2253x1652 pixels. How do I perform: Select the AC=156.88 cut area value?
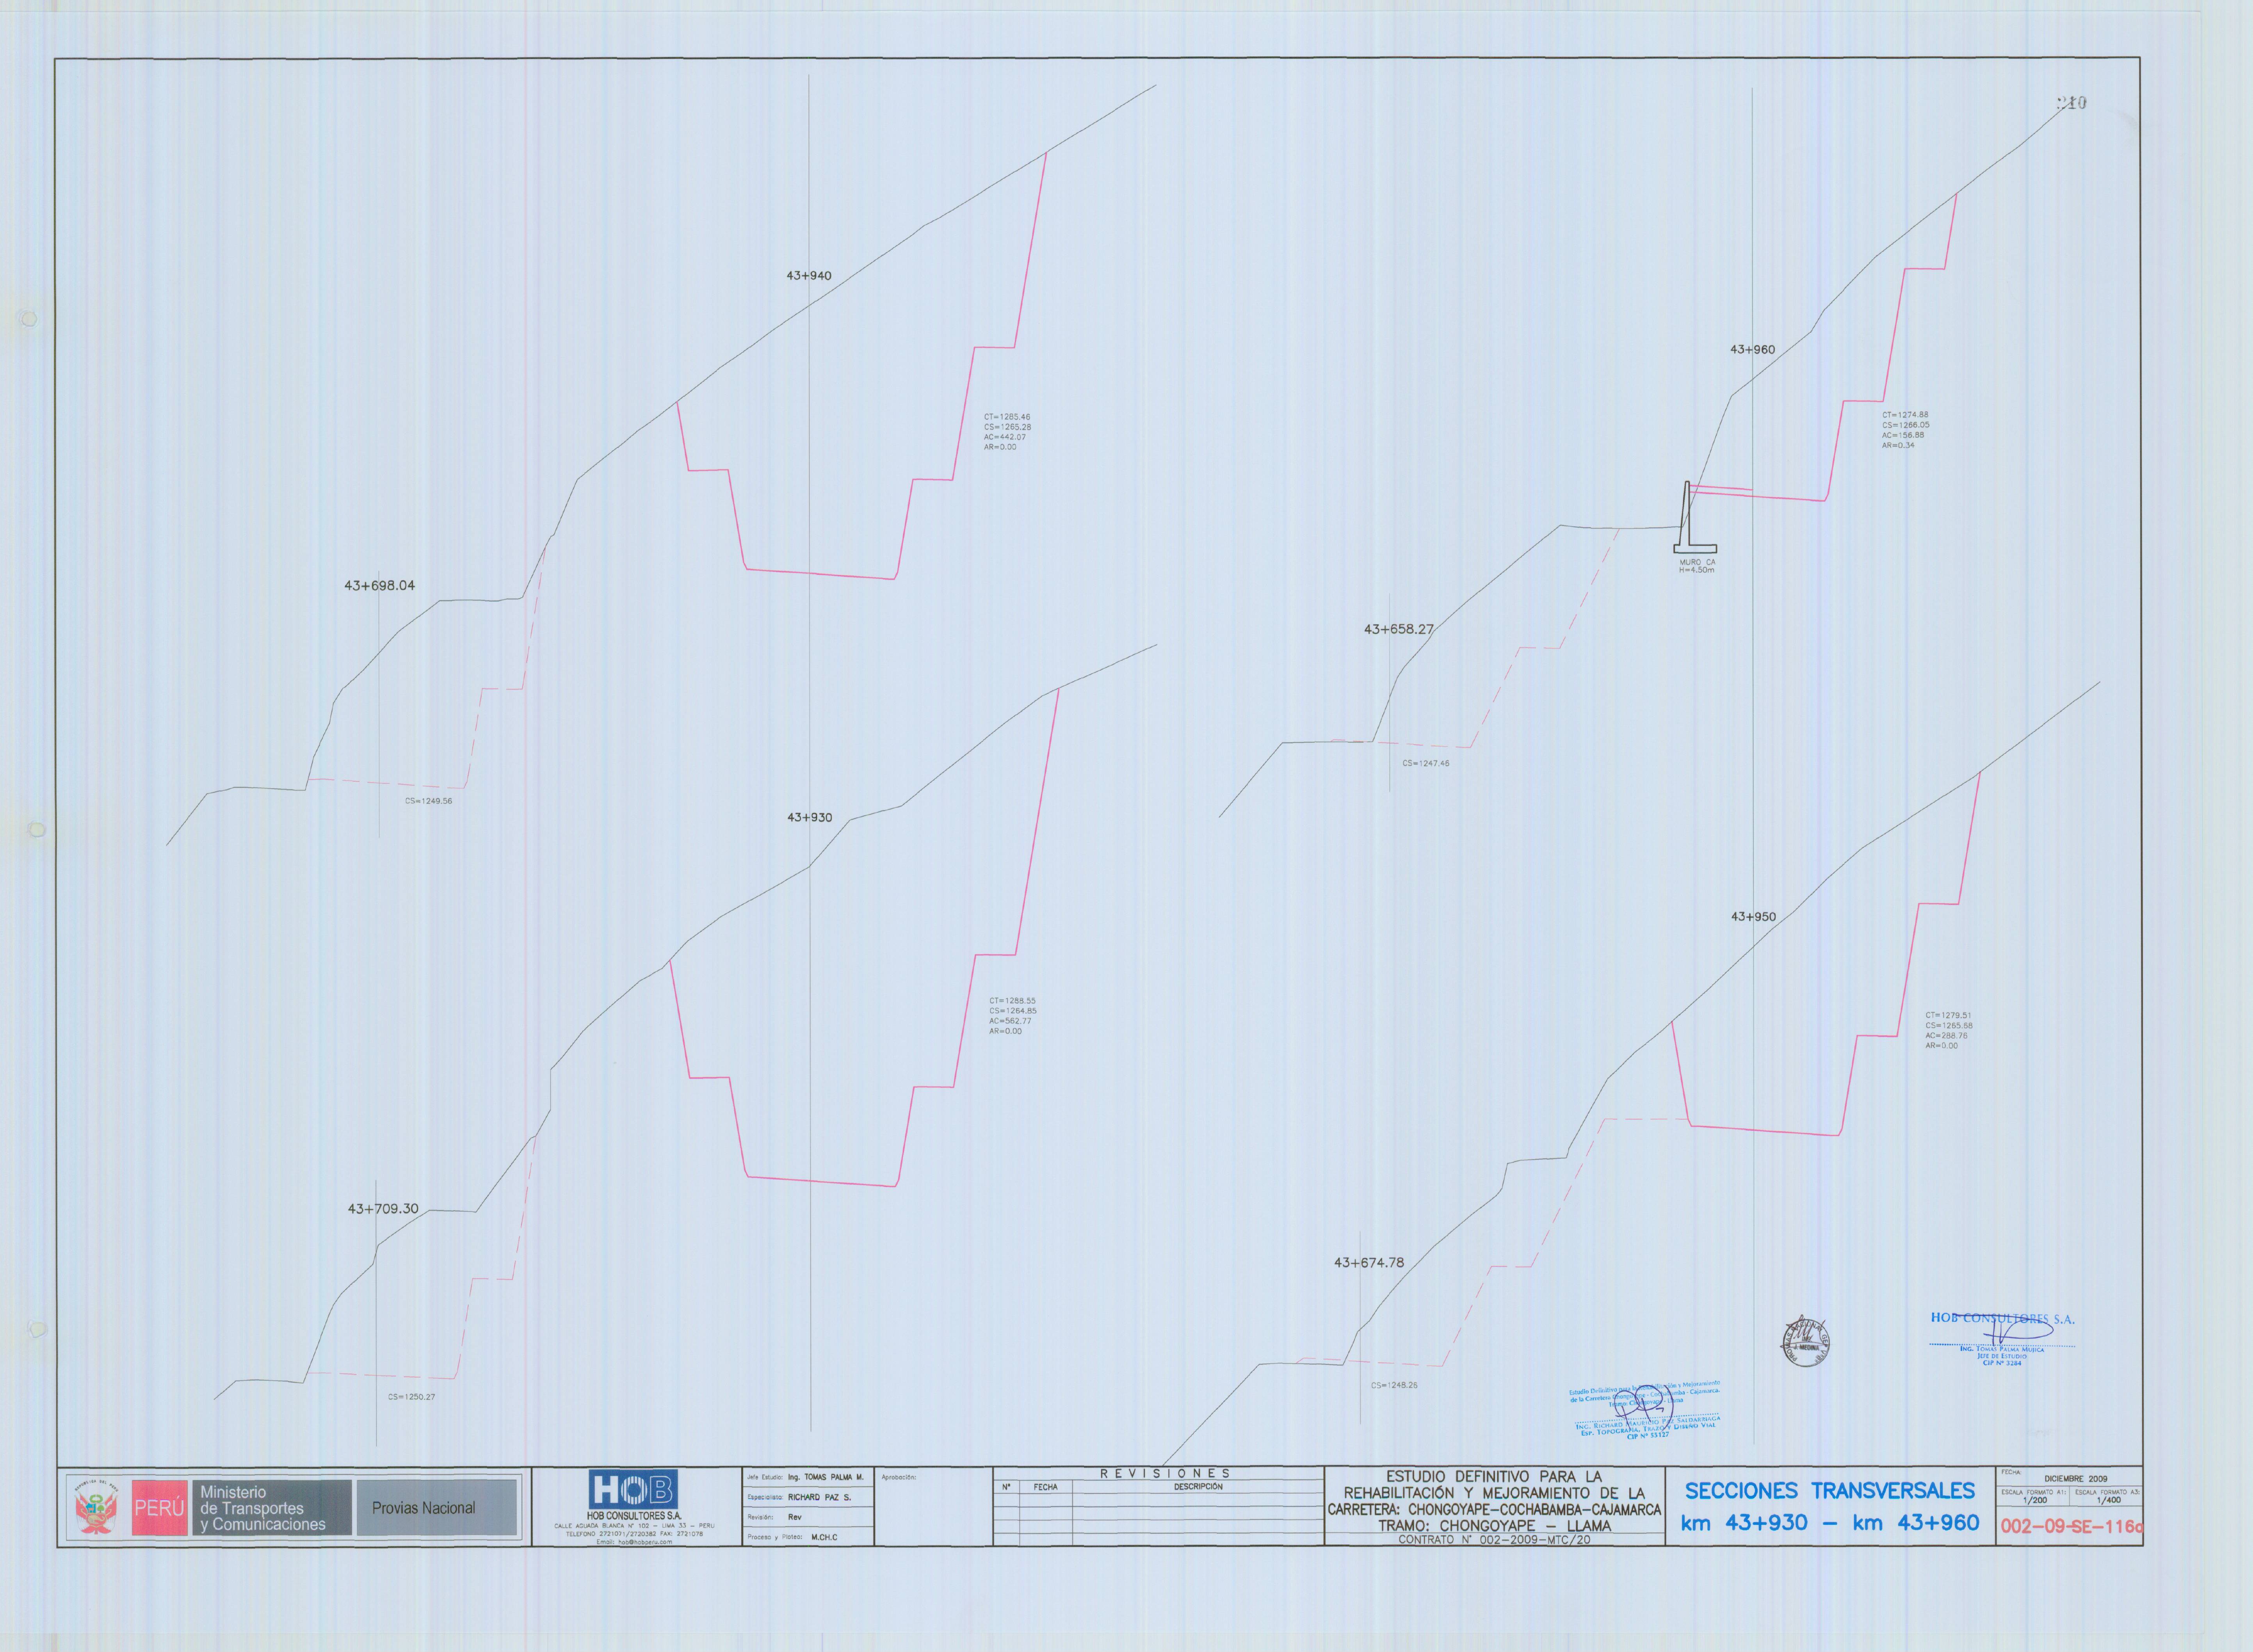coord(1903,435)
